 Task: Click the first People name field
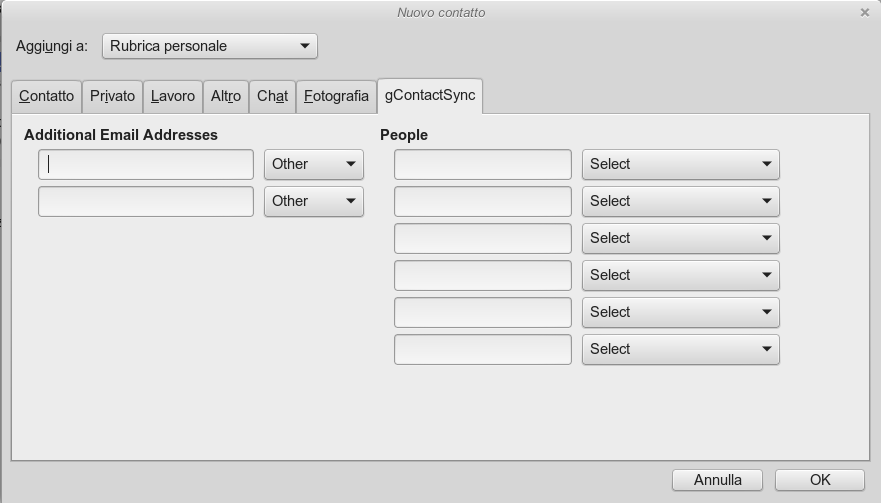click(x=483, y=164)
